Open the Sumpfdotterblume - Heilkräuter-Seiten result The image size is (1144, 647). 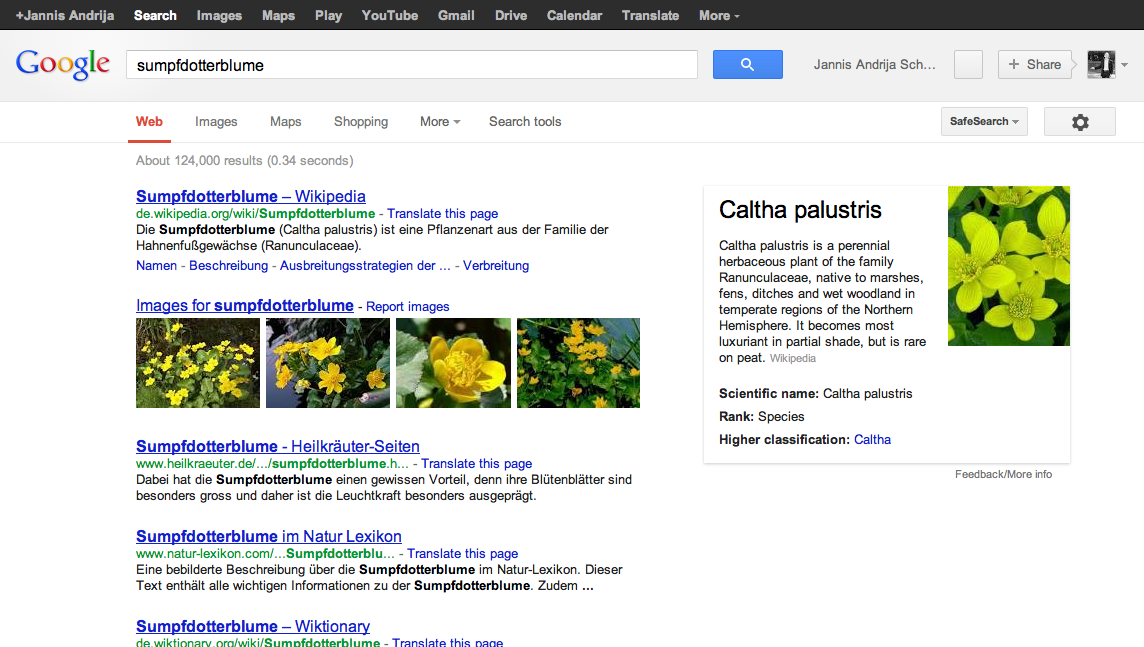tap(277, 446)
